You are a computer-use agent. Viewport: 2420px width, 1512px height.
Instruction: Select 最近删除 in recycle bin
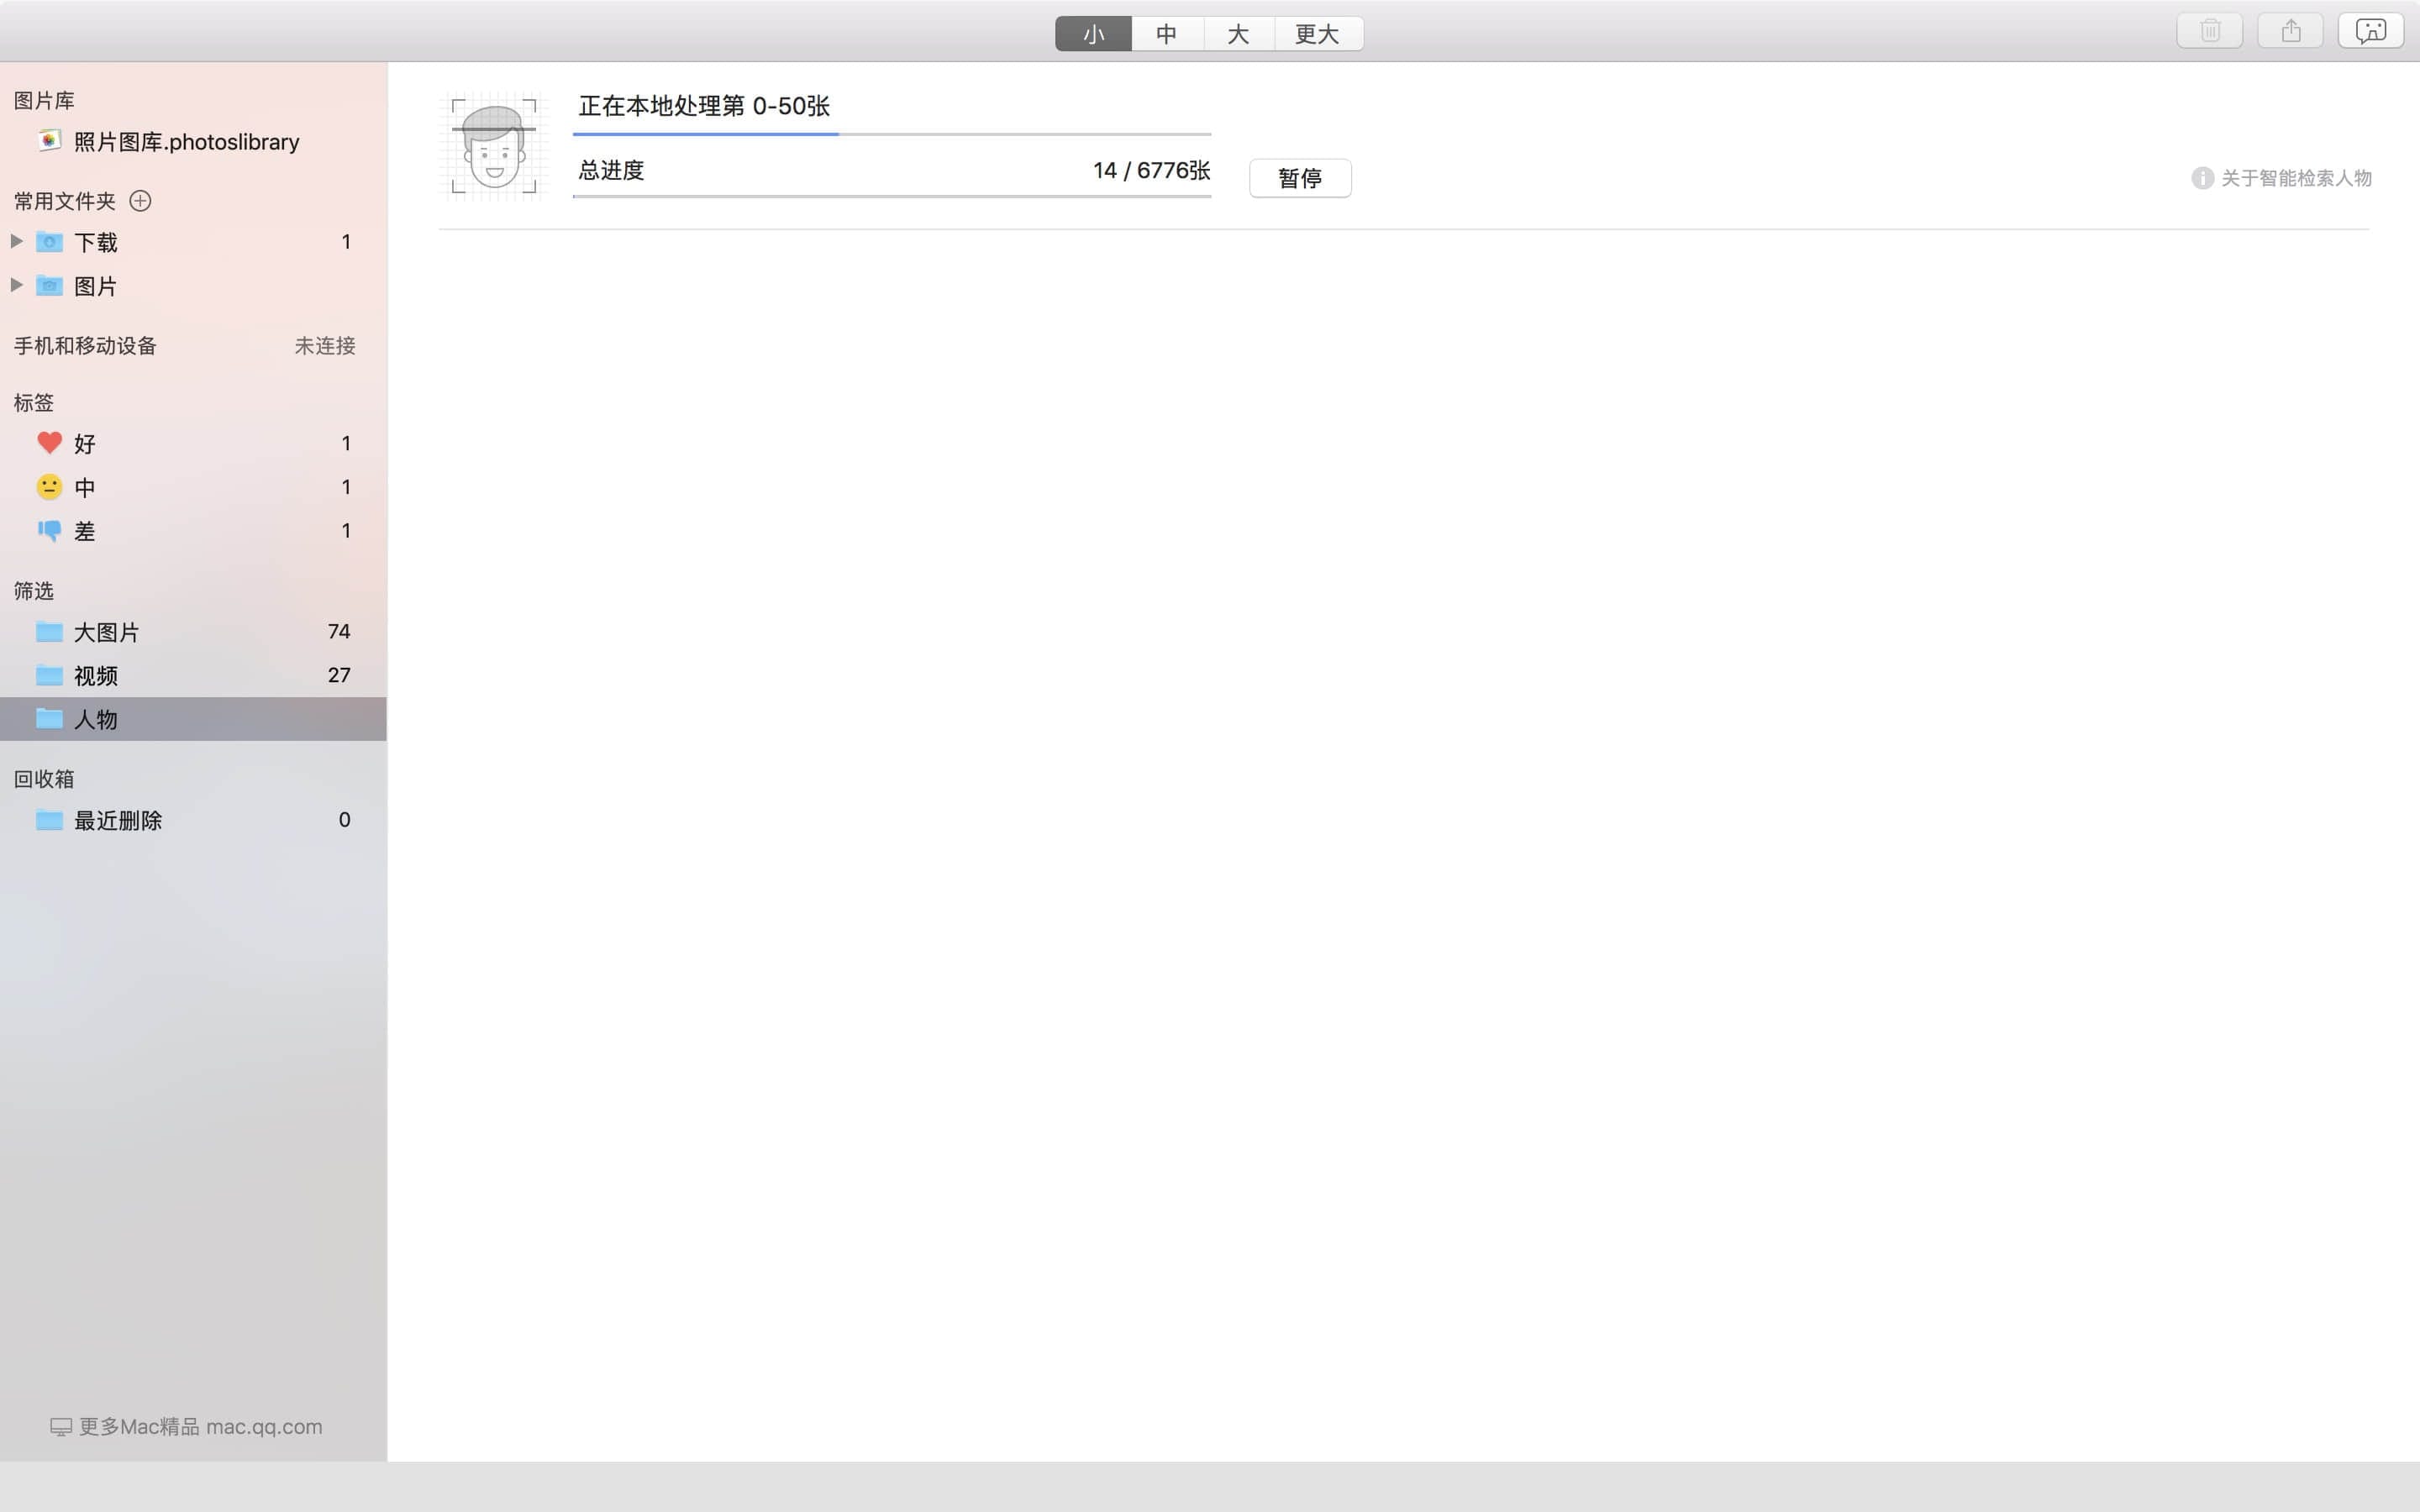(x=193, y=820)
